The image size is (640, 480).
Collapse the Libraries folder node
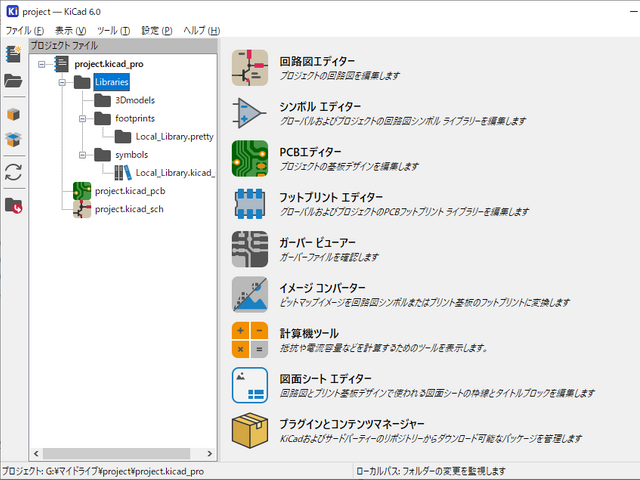pyautogui.click(x=62, y=82)
